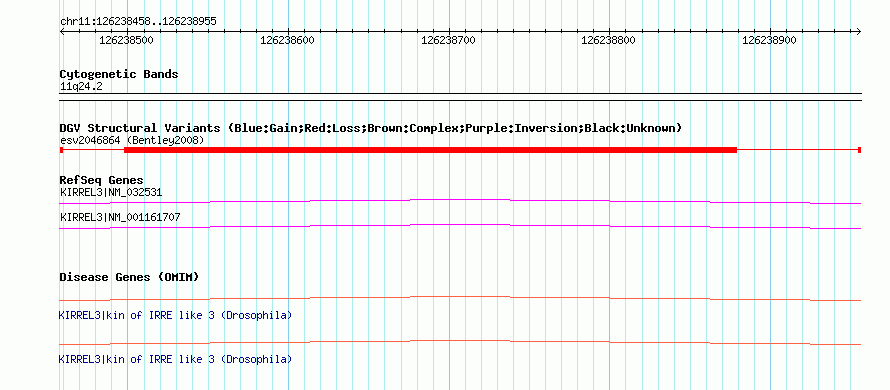Click the 126238600 ruler tick label
Screen dimensions: 890x390
[x=287, y=40]
